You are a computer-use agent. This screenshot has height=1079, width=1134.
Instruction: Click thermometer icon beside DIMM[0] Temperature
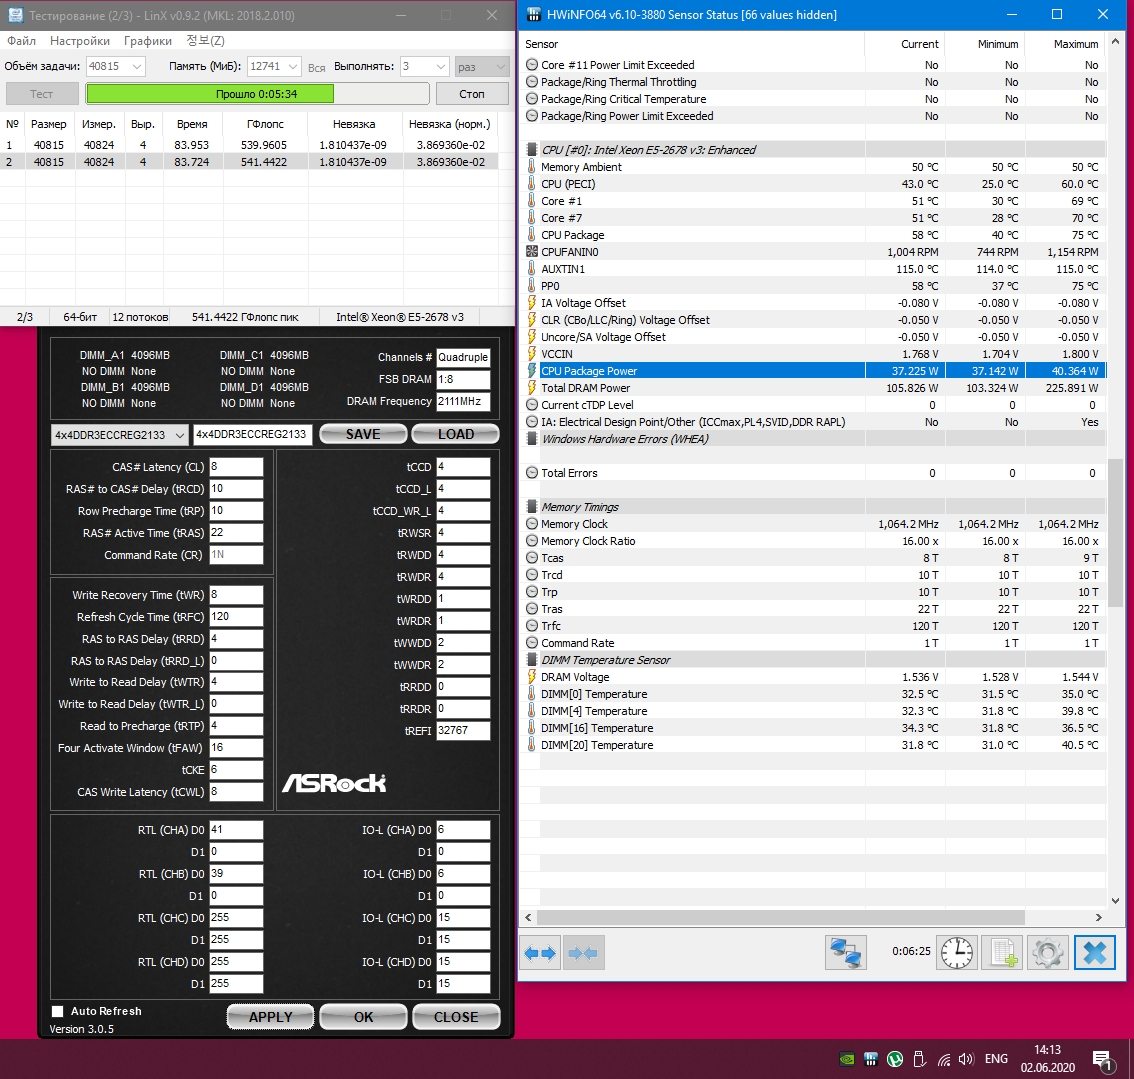tap(532, 694)
